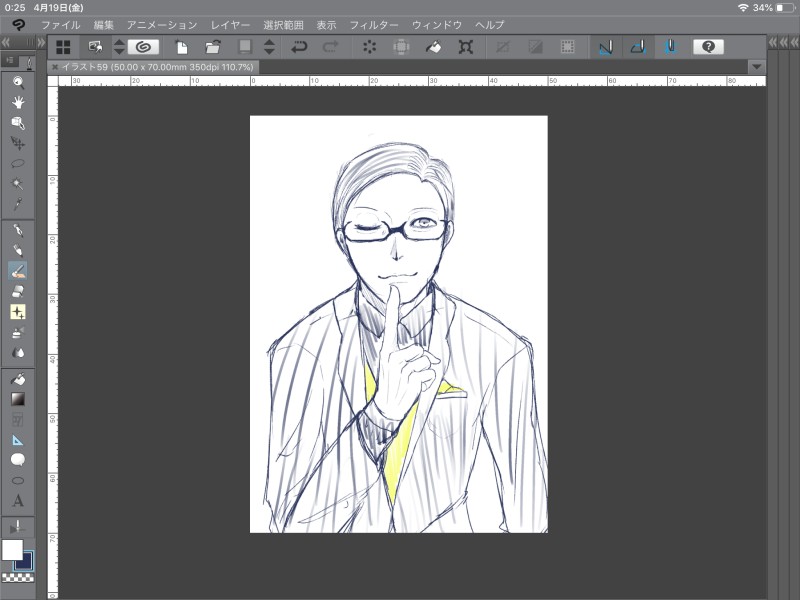Click the help question mark button
800x600 pixels.
[x=708, y=47]
